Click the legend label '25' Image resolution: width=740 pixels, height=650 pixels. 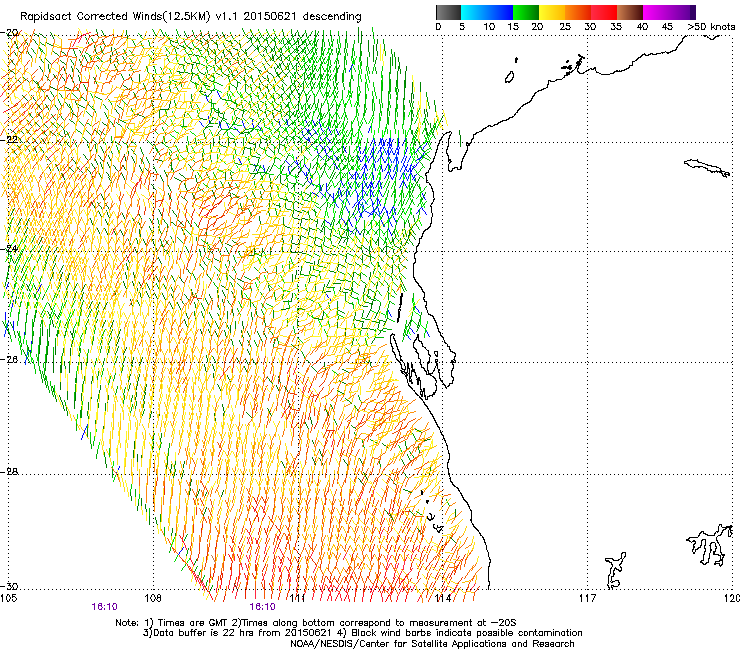click(x=565, y=27)
